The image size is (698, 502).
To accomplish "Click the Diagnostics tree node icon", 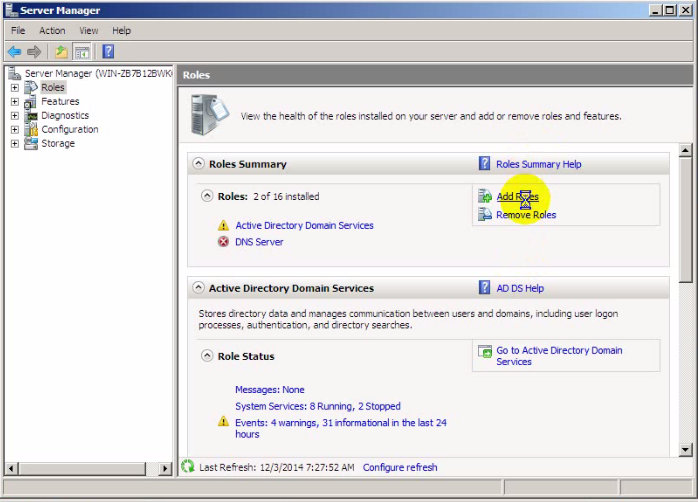I will coord(31,116).
